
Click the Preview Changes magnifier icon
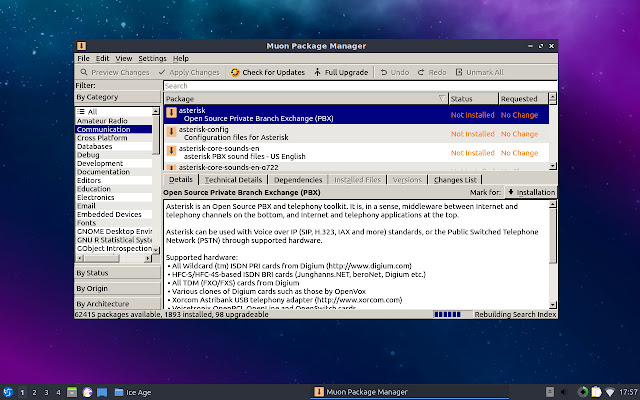(84, 72)
